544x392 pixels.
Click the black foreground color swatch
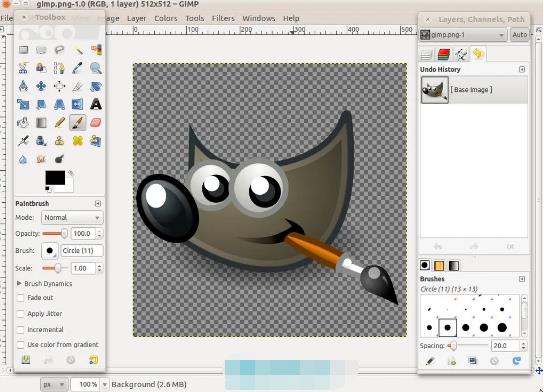[x=55, y=178]
